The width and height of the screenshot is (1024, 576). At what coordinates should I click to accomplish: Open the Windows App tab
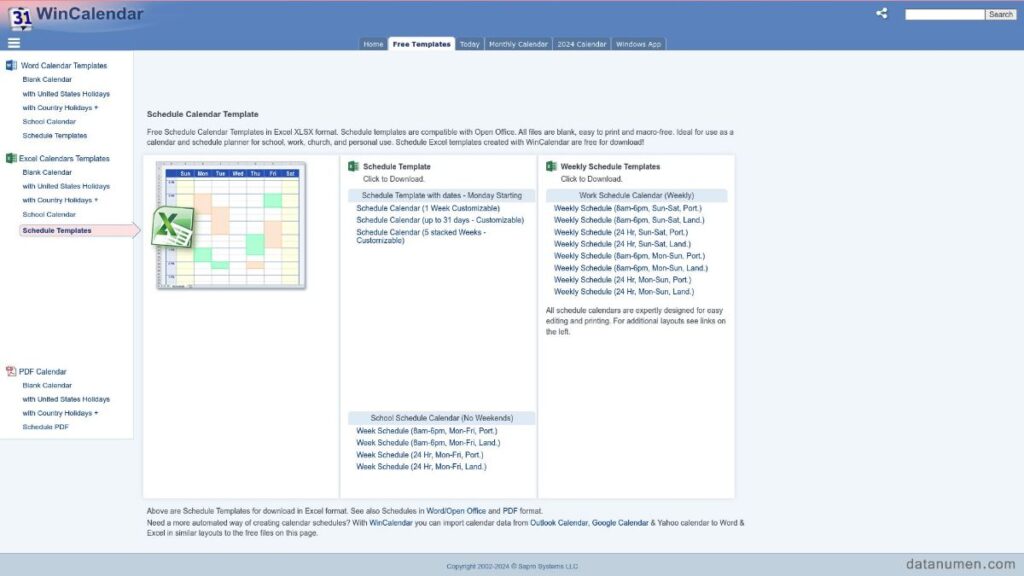(x=638, y=44)
